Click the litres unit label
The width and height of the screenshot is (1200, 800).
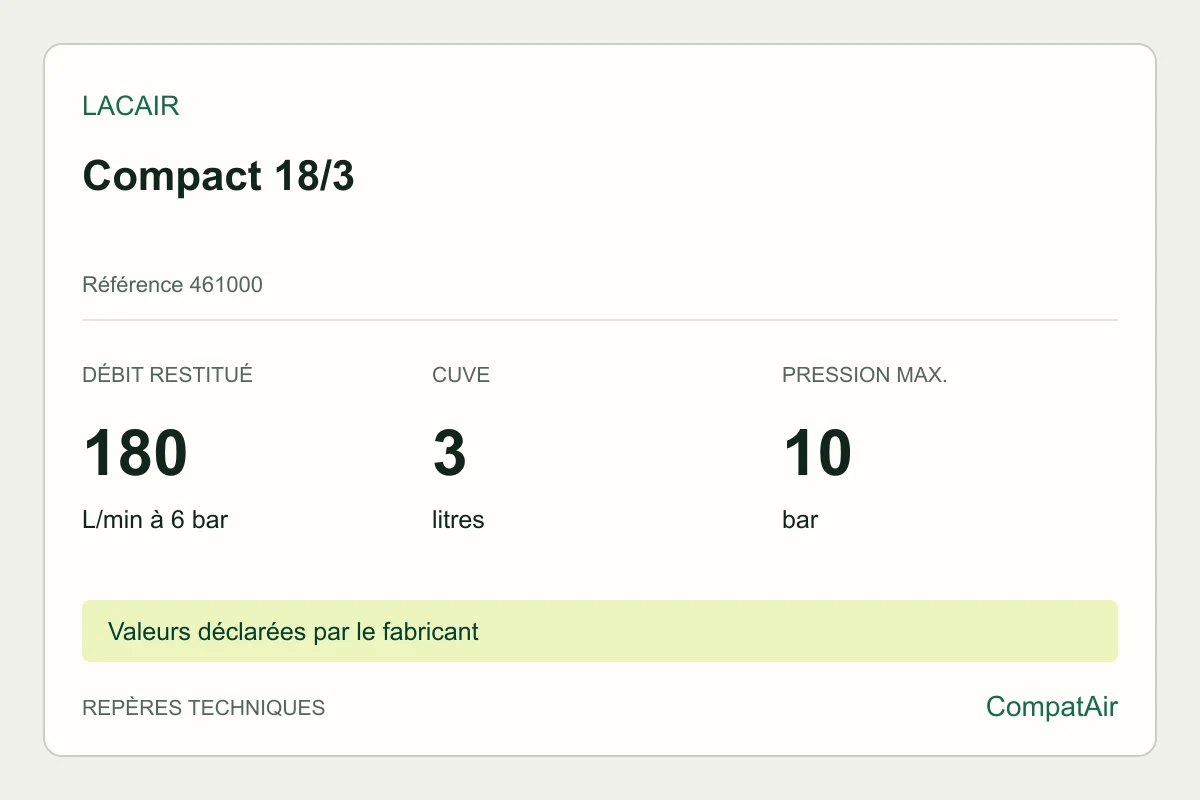(x=458, y=520)
